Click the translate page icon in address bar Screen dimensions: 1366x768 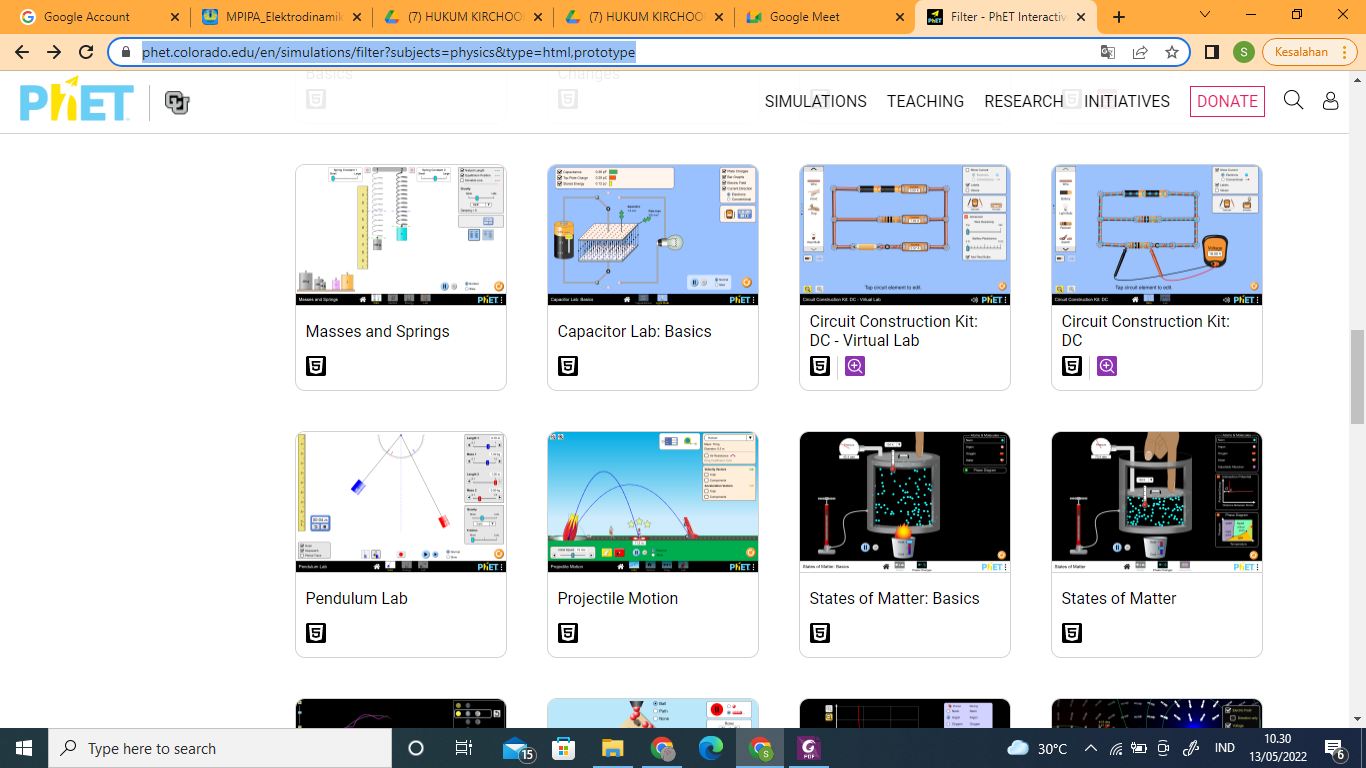click(1108, 52)
